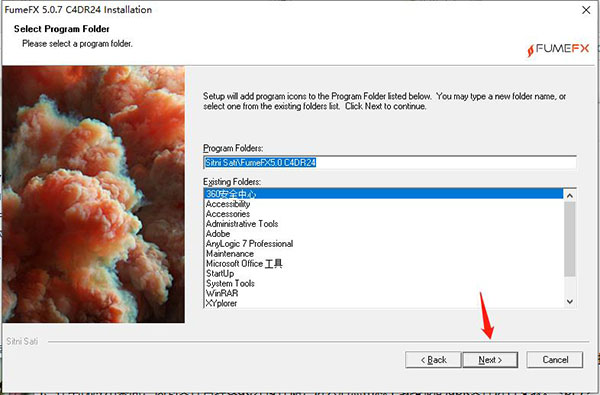Viewport: 600px width, 395px height.
Task: Click the FumeFX logo
Action: [x=558, y=49]
